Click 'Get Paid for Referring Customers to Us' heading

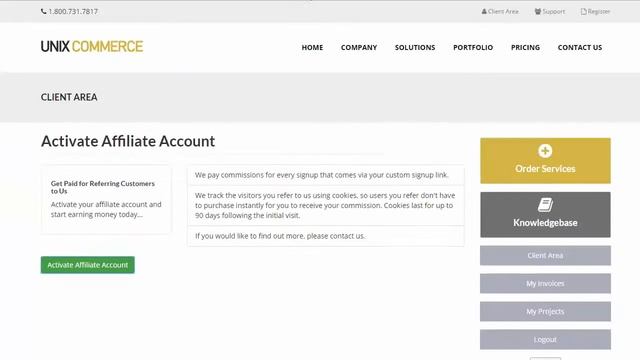pos(103,187)
